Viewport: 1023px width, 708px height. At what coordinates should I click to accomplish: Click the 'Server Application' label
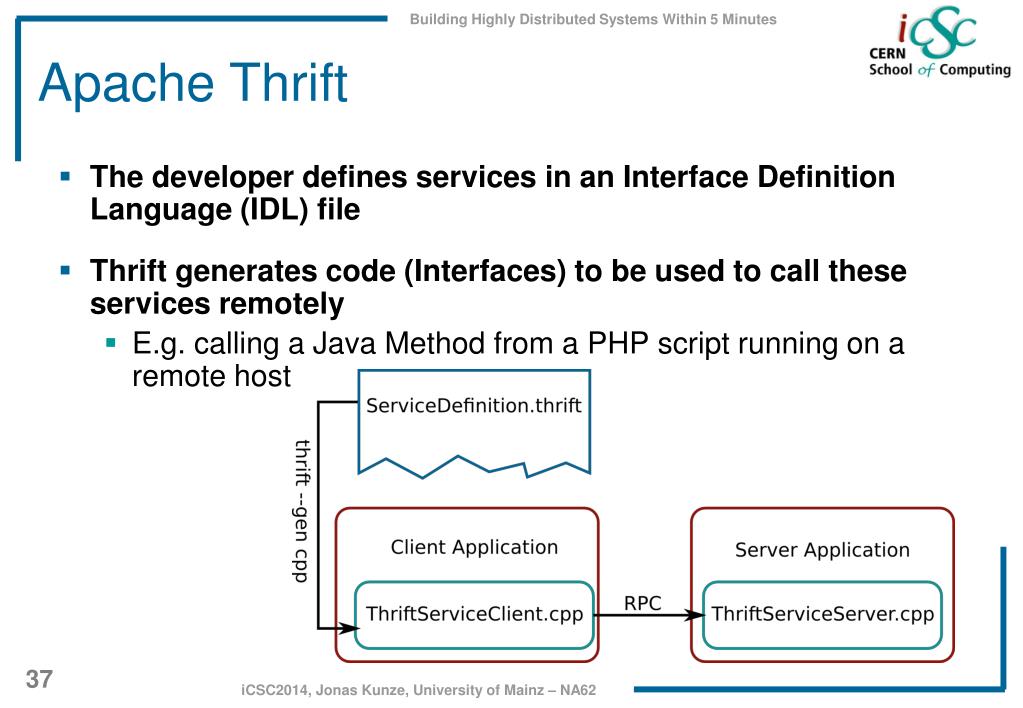tap(822, 549)
